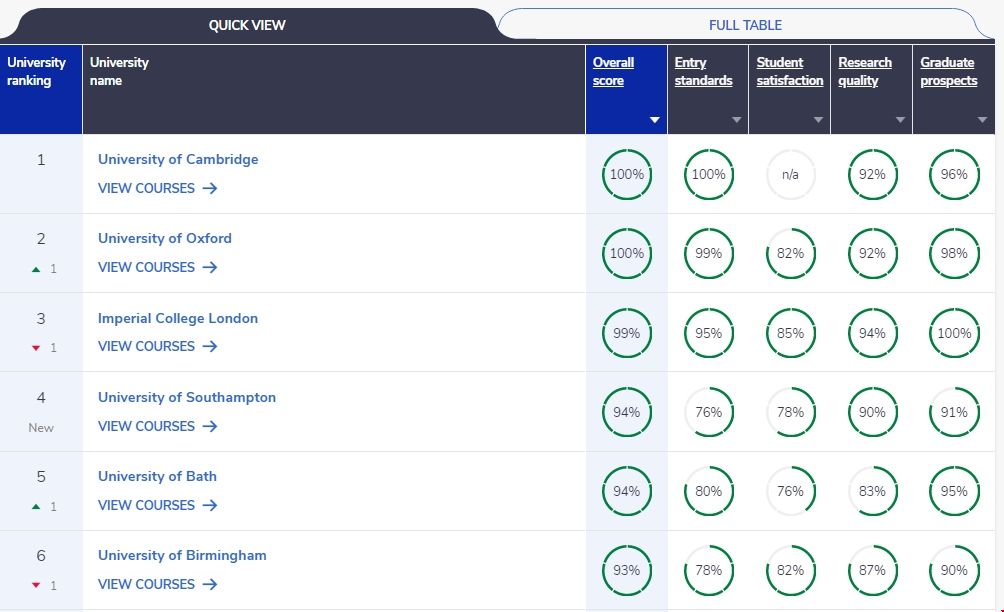The width and height of the screenshot is (1004, 612).
Task: View courses for University of Birmingham
Action: point(147,584)
